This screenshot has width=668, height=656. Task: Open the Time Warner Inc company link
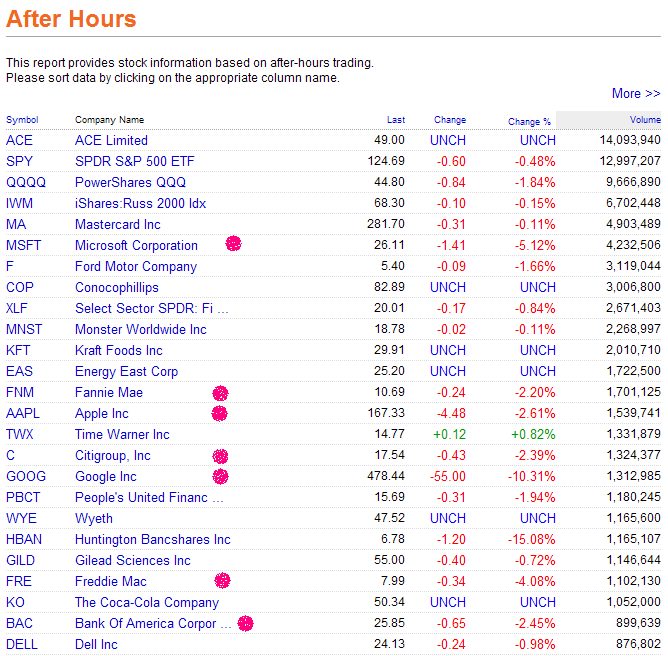click(122, 434)
